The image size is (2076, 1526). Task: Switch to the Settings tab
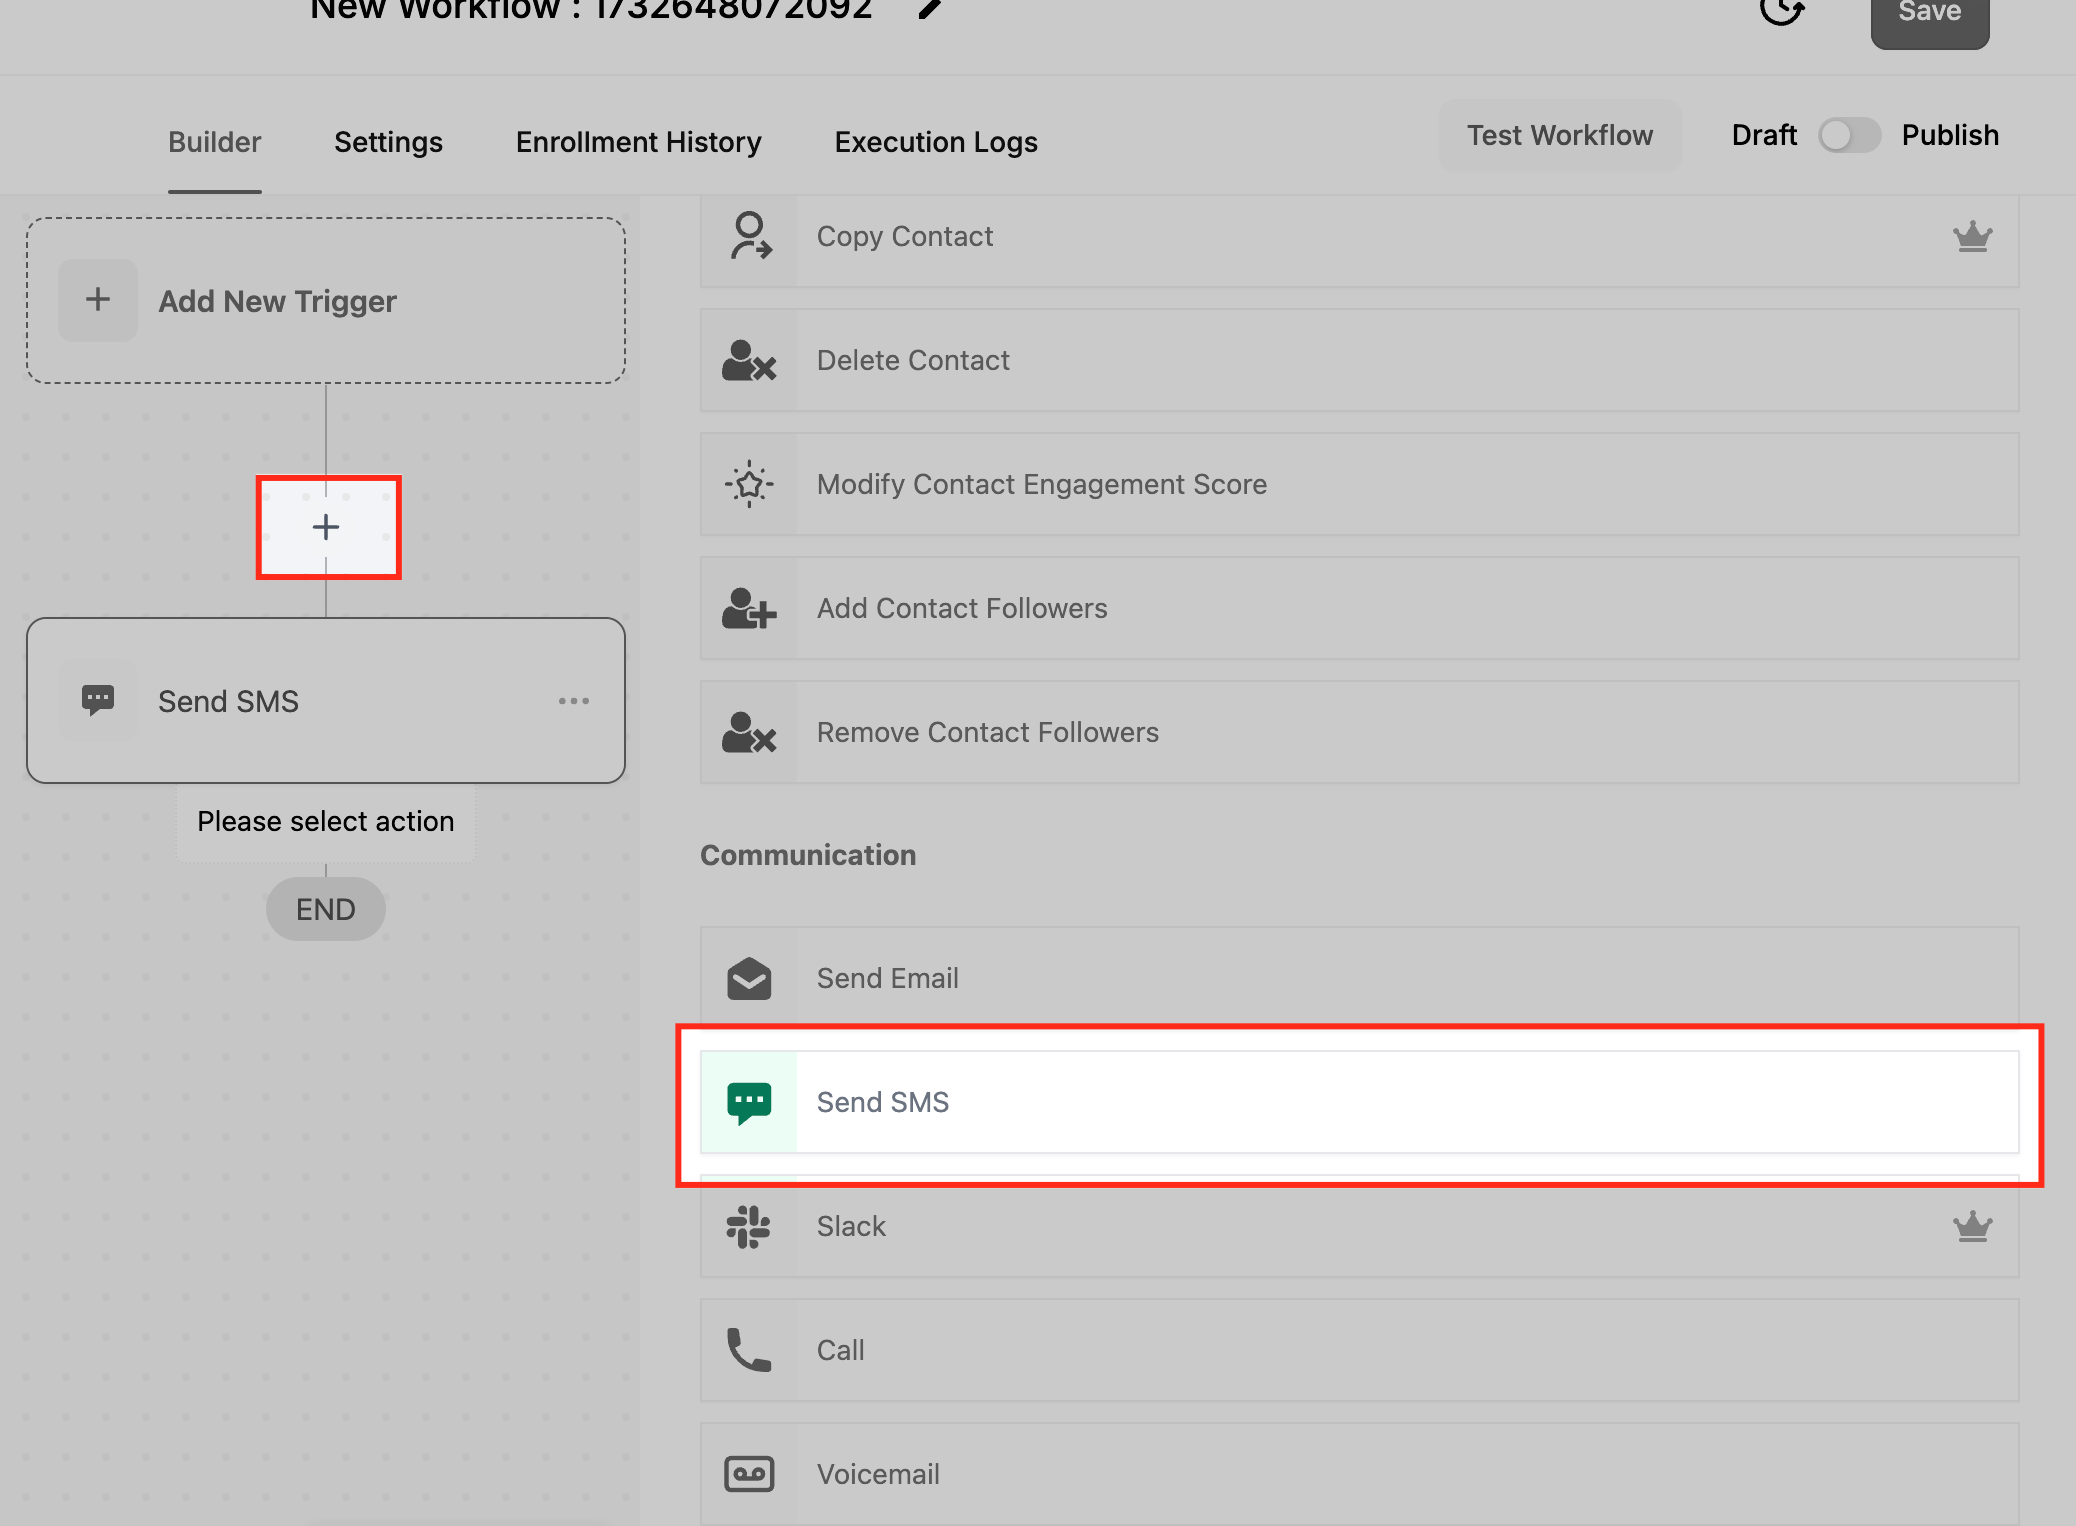click(388, 142)
